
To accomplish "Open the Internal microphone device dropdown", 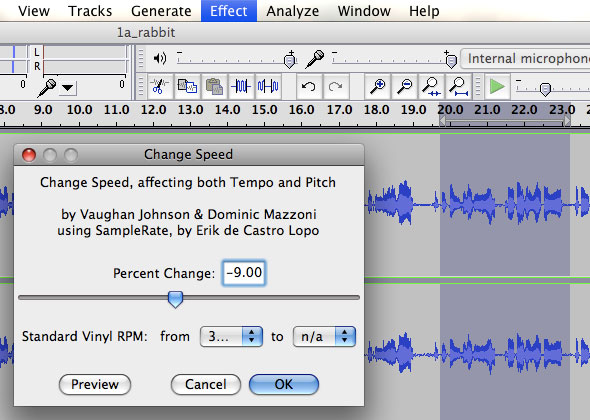I will (x=525, y=58).
